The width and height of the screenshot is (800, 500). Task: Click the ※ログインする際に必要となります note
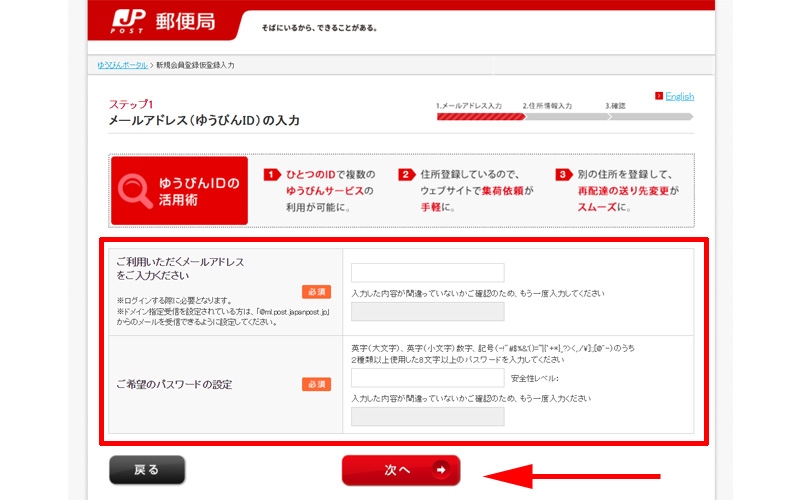(x=174, y=301)
